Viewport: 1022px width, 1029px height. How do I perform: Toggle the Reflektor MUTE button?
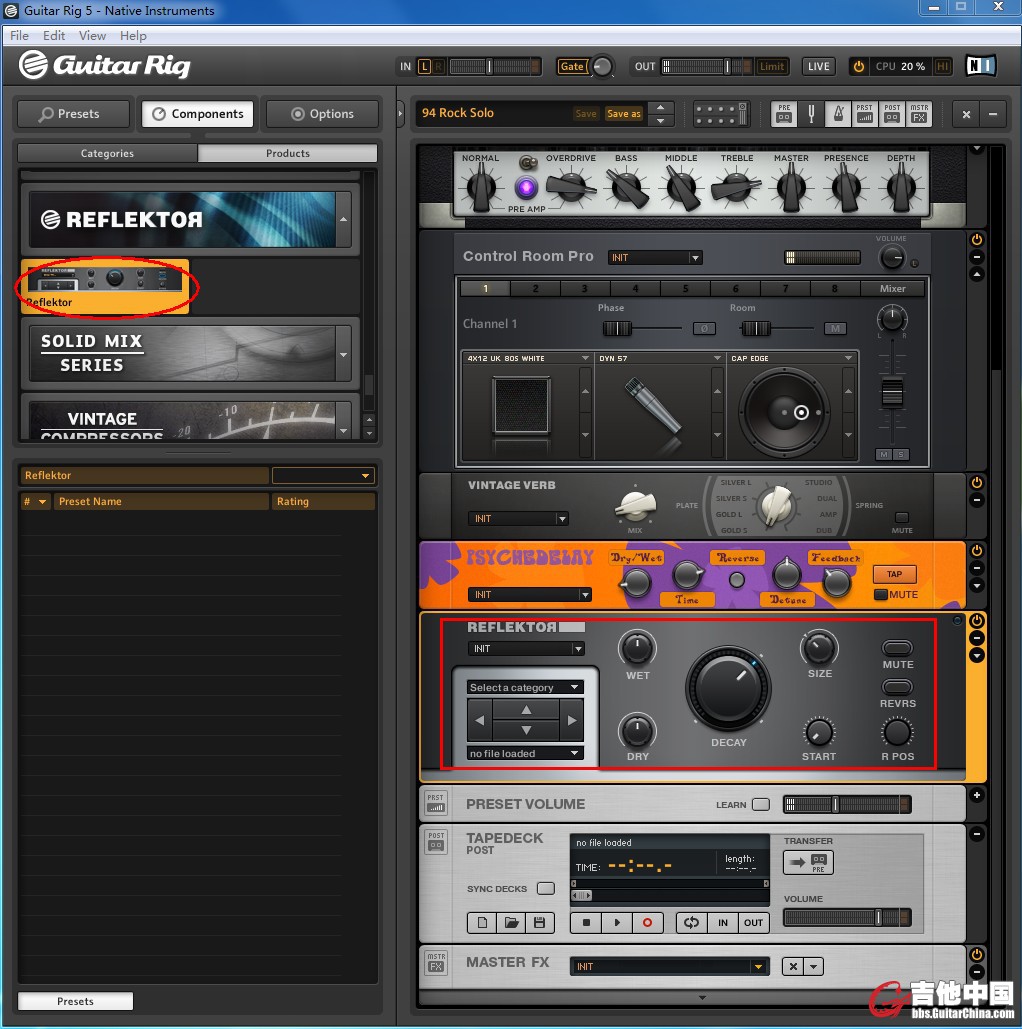pos(897,648)
